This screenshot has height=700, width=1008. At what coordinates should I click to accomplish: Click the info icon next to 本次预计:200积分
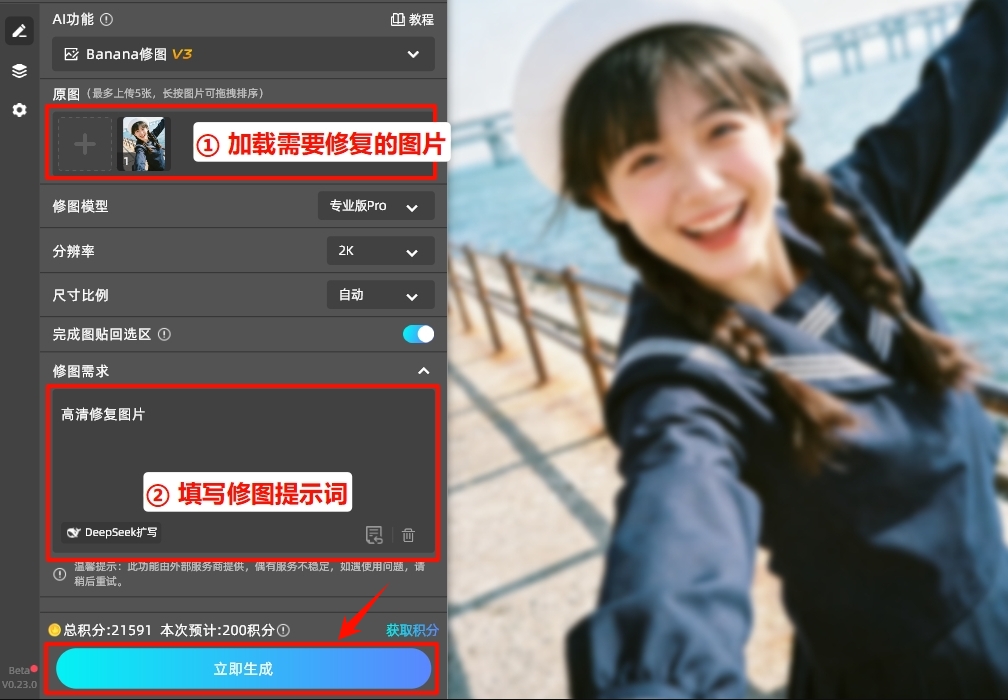(x=281, y=631)
